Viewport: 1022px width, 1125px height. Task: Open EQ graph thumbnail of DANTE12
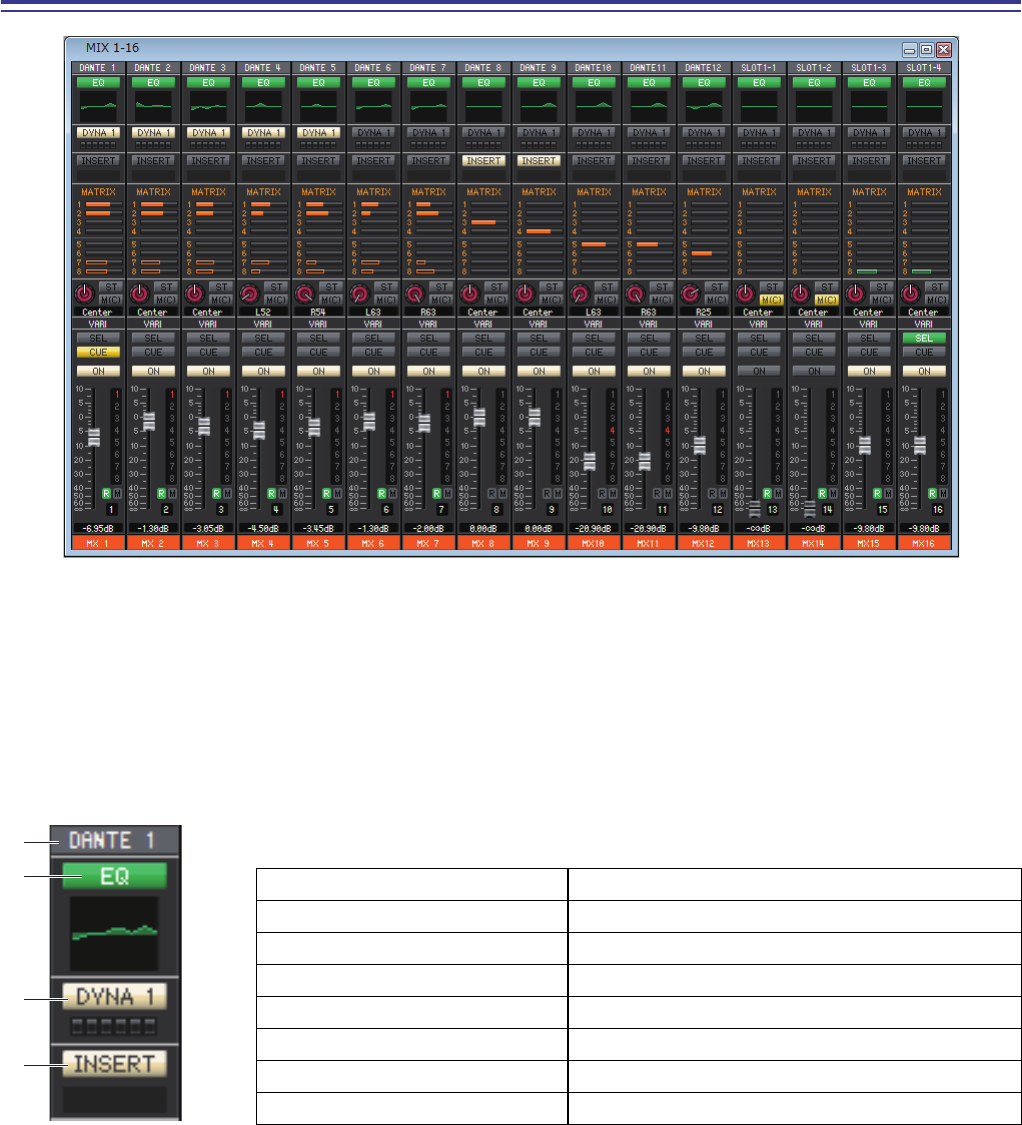pyautogui.click(x=704, y=105)
